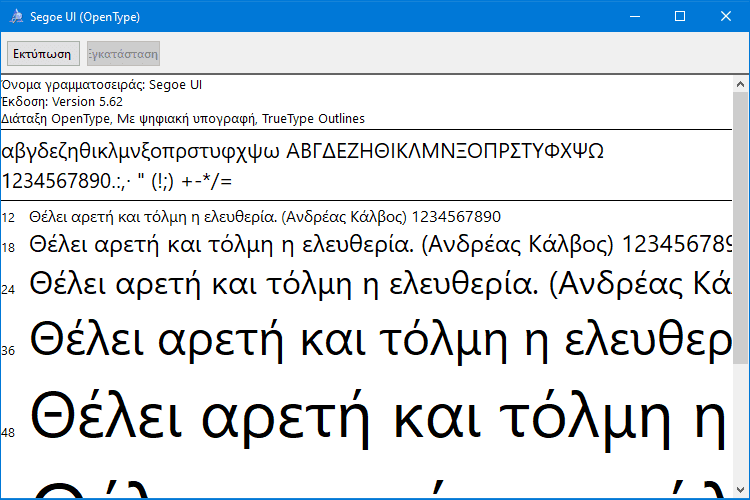This screenshot has width=750, height=500.
Task: Click the 'Segoe UI (OpenType)' window title
Action: (x=85, y=17)
